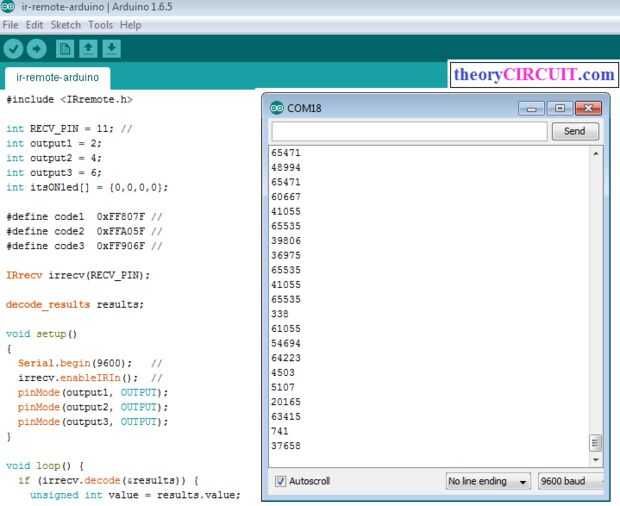
Task: Click the COM18 window title icon
Action: coord(277,108)
